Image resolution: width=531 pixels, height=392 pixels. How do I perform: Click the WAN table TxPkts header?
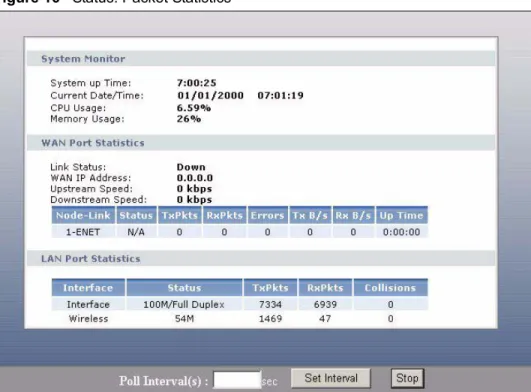179,215
